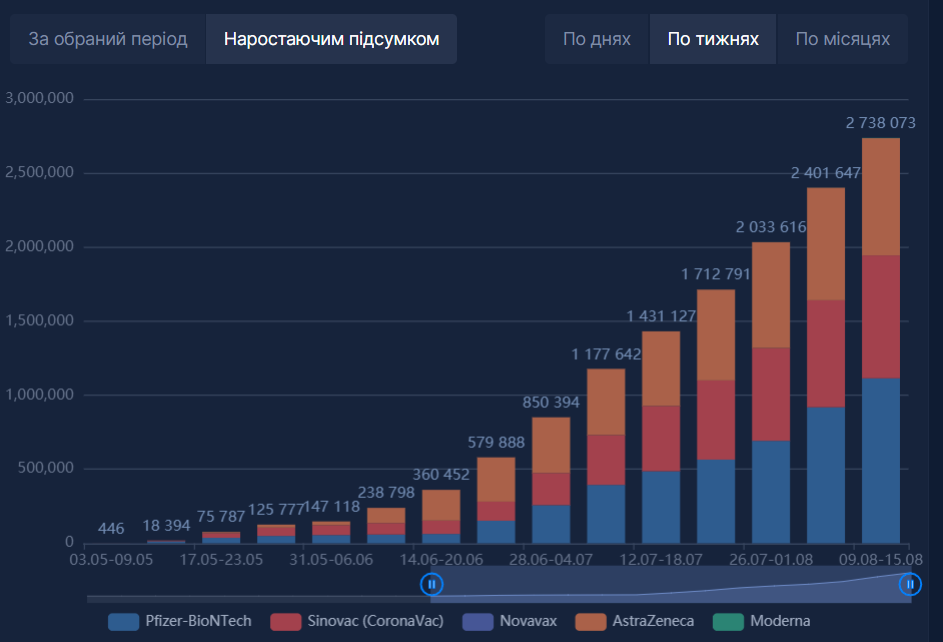Click the Pfizer-BioNTech blue legend swatch

click(x=123, y=621)
